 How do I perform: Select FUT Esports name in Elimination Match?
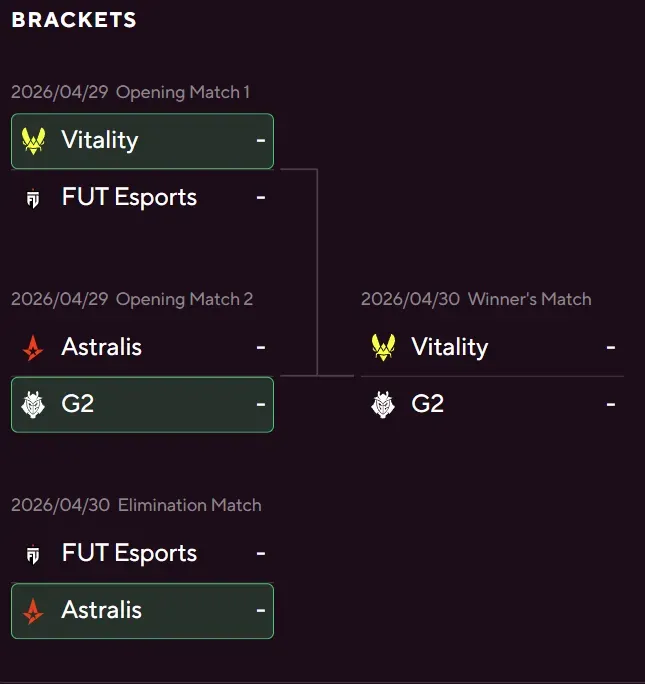tap(129, 553)
